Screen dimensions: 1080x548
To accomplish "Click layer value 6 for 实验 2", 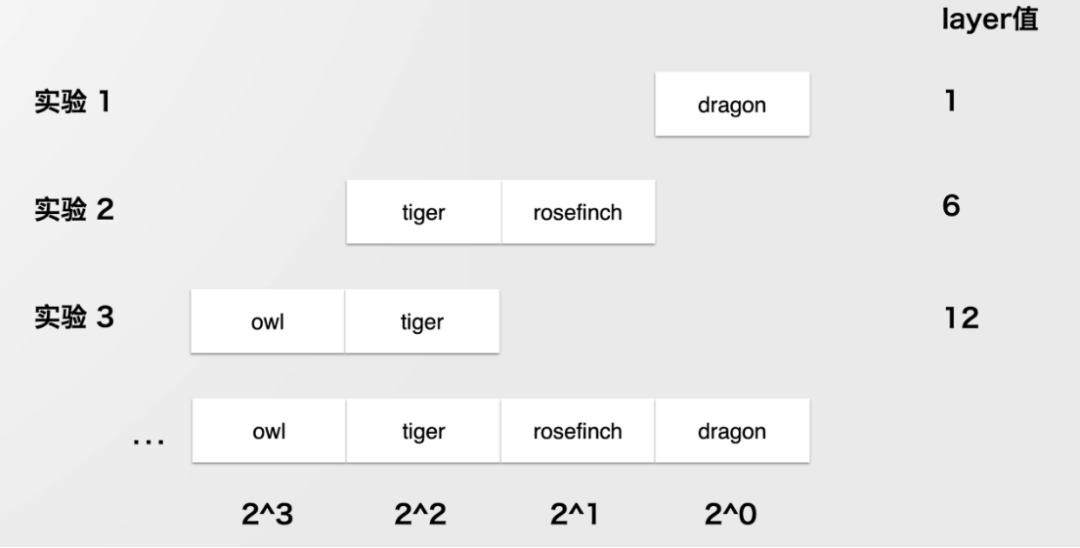I will (x=951, y=208).
